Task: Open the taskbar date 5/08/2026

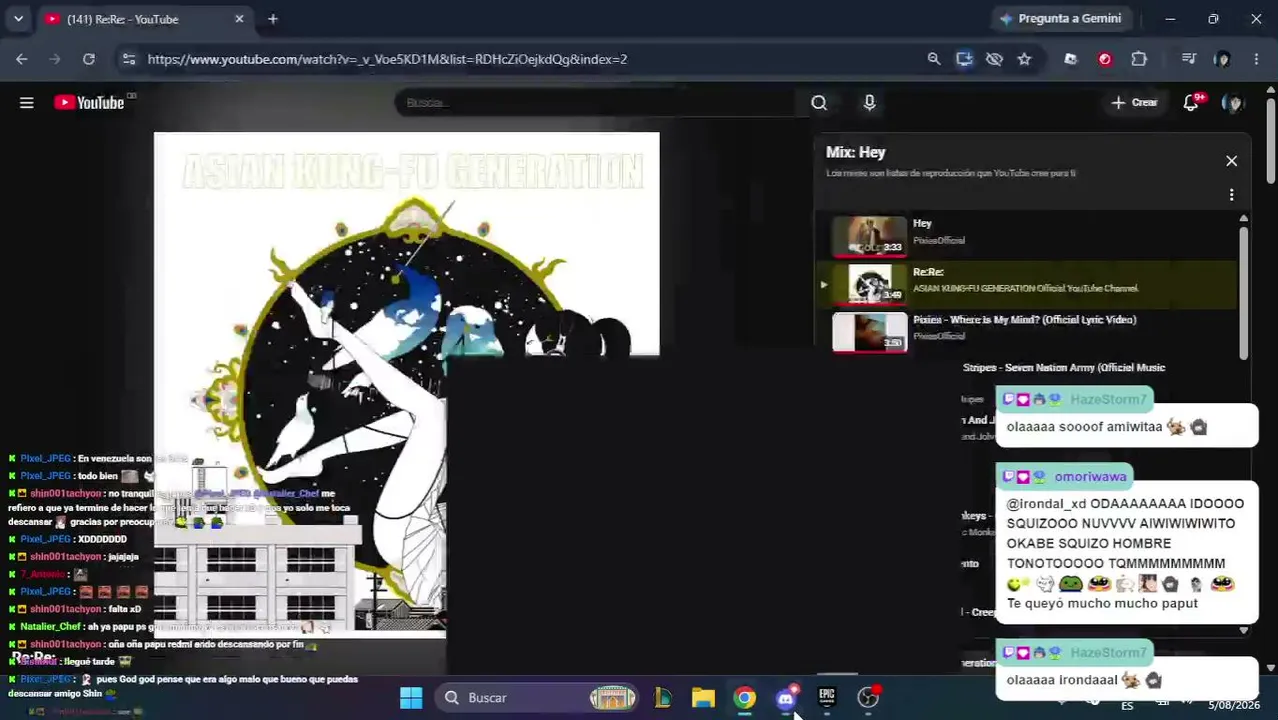Action: point(1234,705)
